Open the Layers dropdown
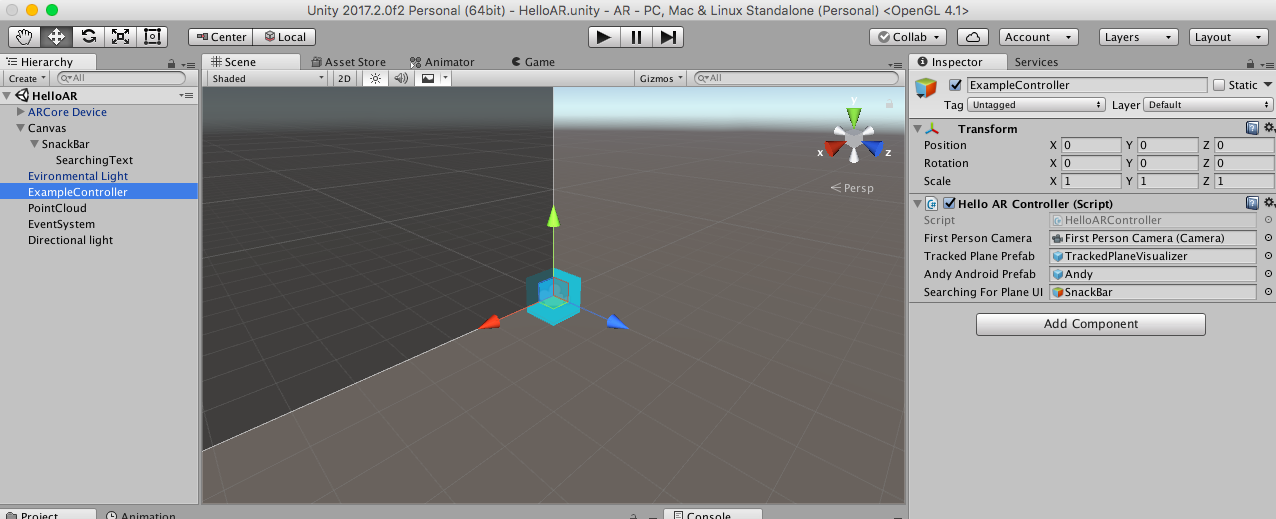The width and height of the screenshot is (1276, 519). tap(1139, 37)
